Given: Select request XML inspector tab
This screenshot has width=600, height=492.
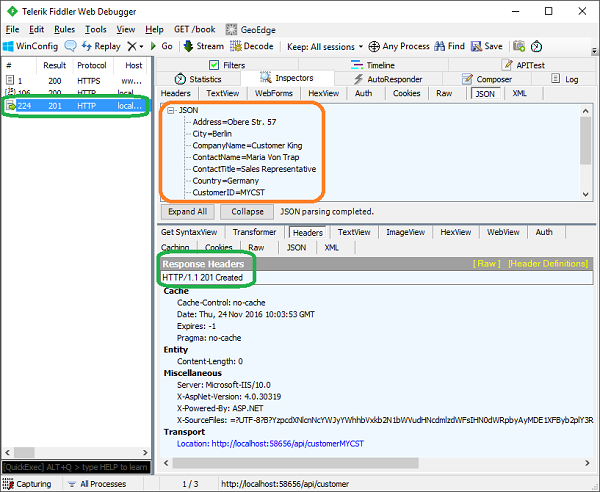Looking at the screenshot, I should coord(519,93).
